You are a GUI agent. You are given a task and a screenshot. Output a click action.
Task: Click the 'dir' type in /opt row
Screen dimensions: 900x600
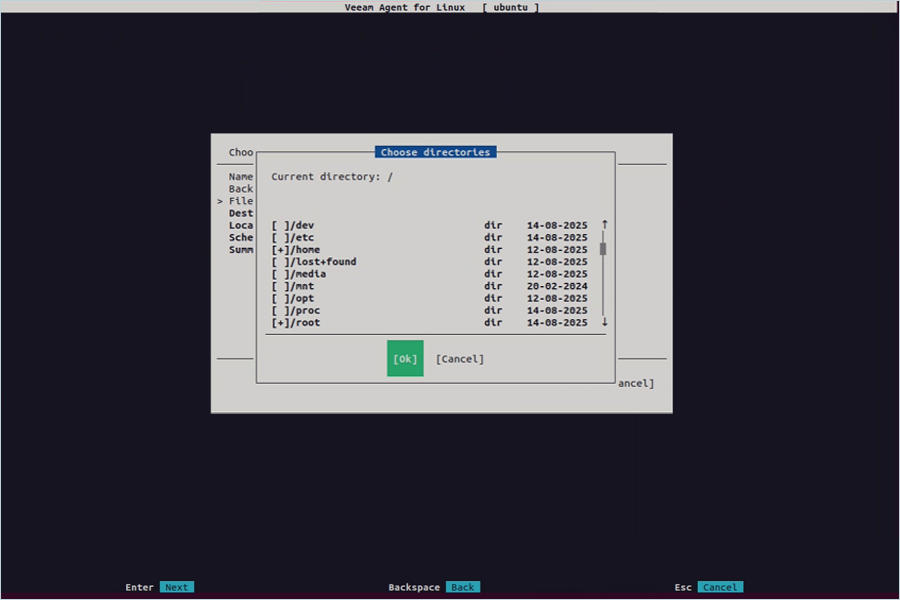(x=493, y=298)
